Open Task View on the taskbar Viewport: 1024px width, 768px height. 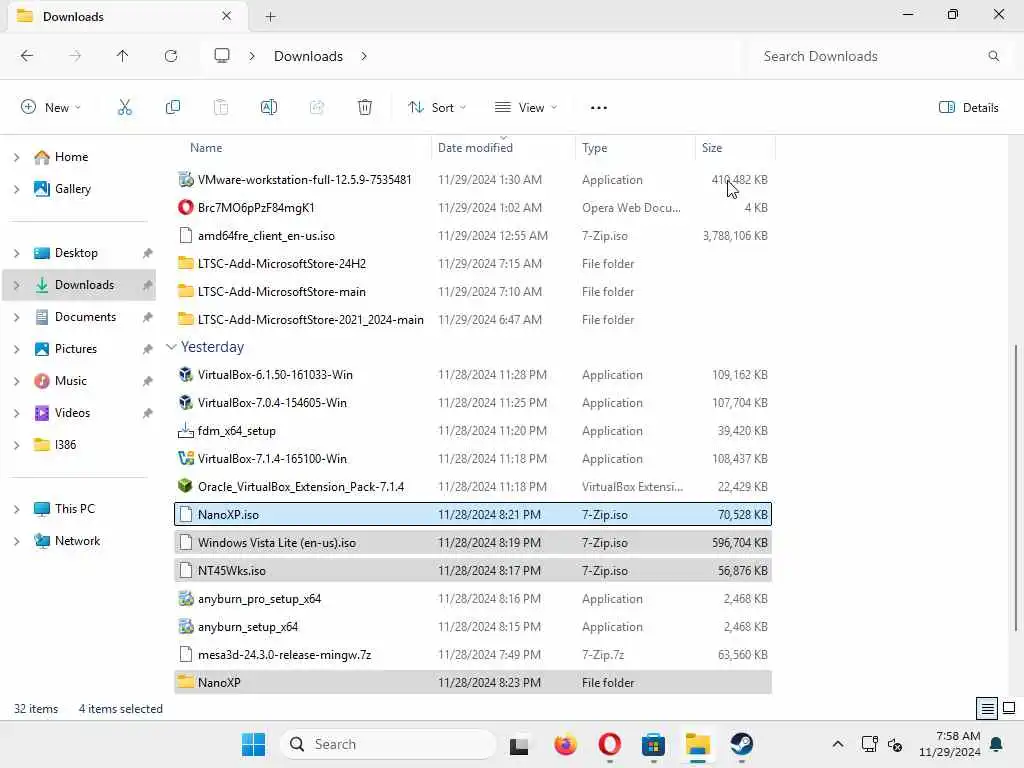coord(519,745)
